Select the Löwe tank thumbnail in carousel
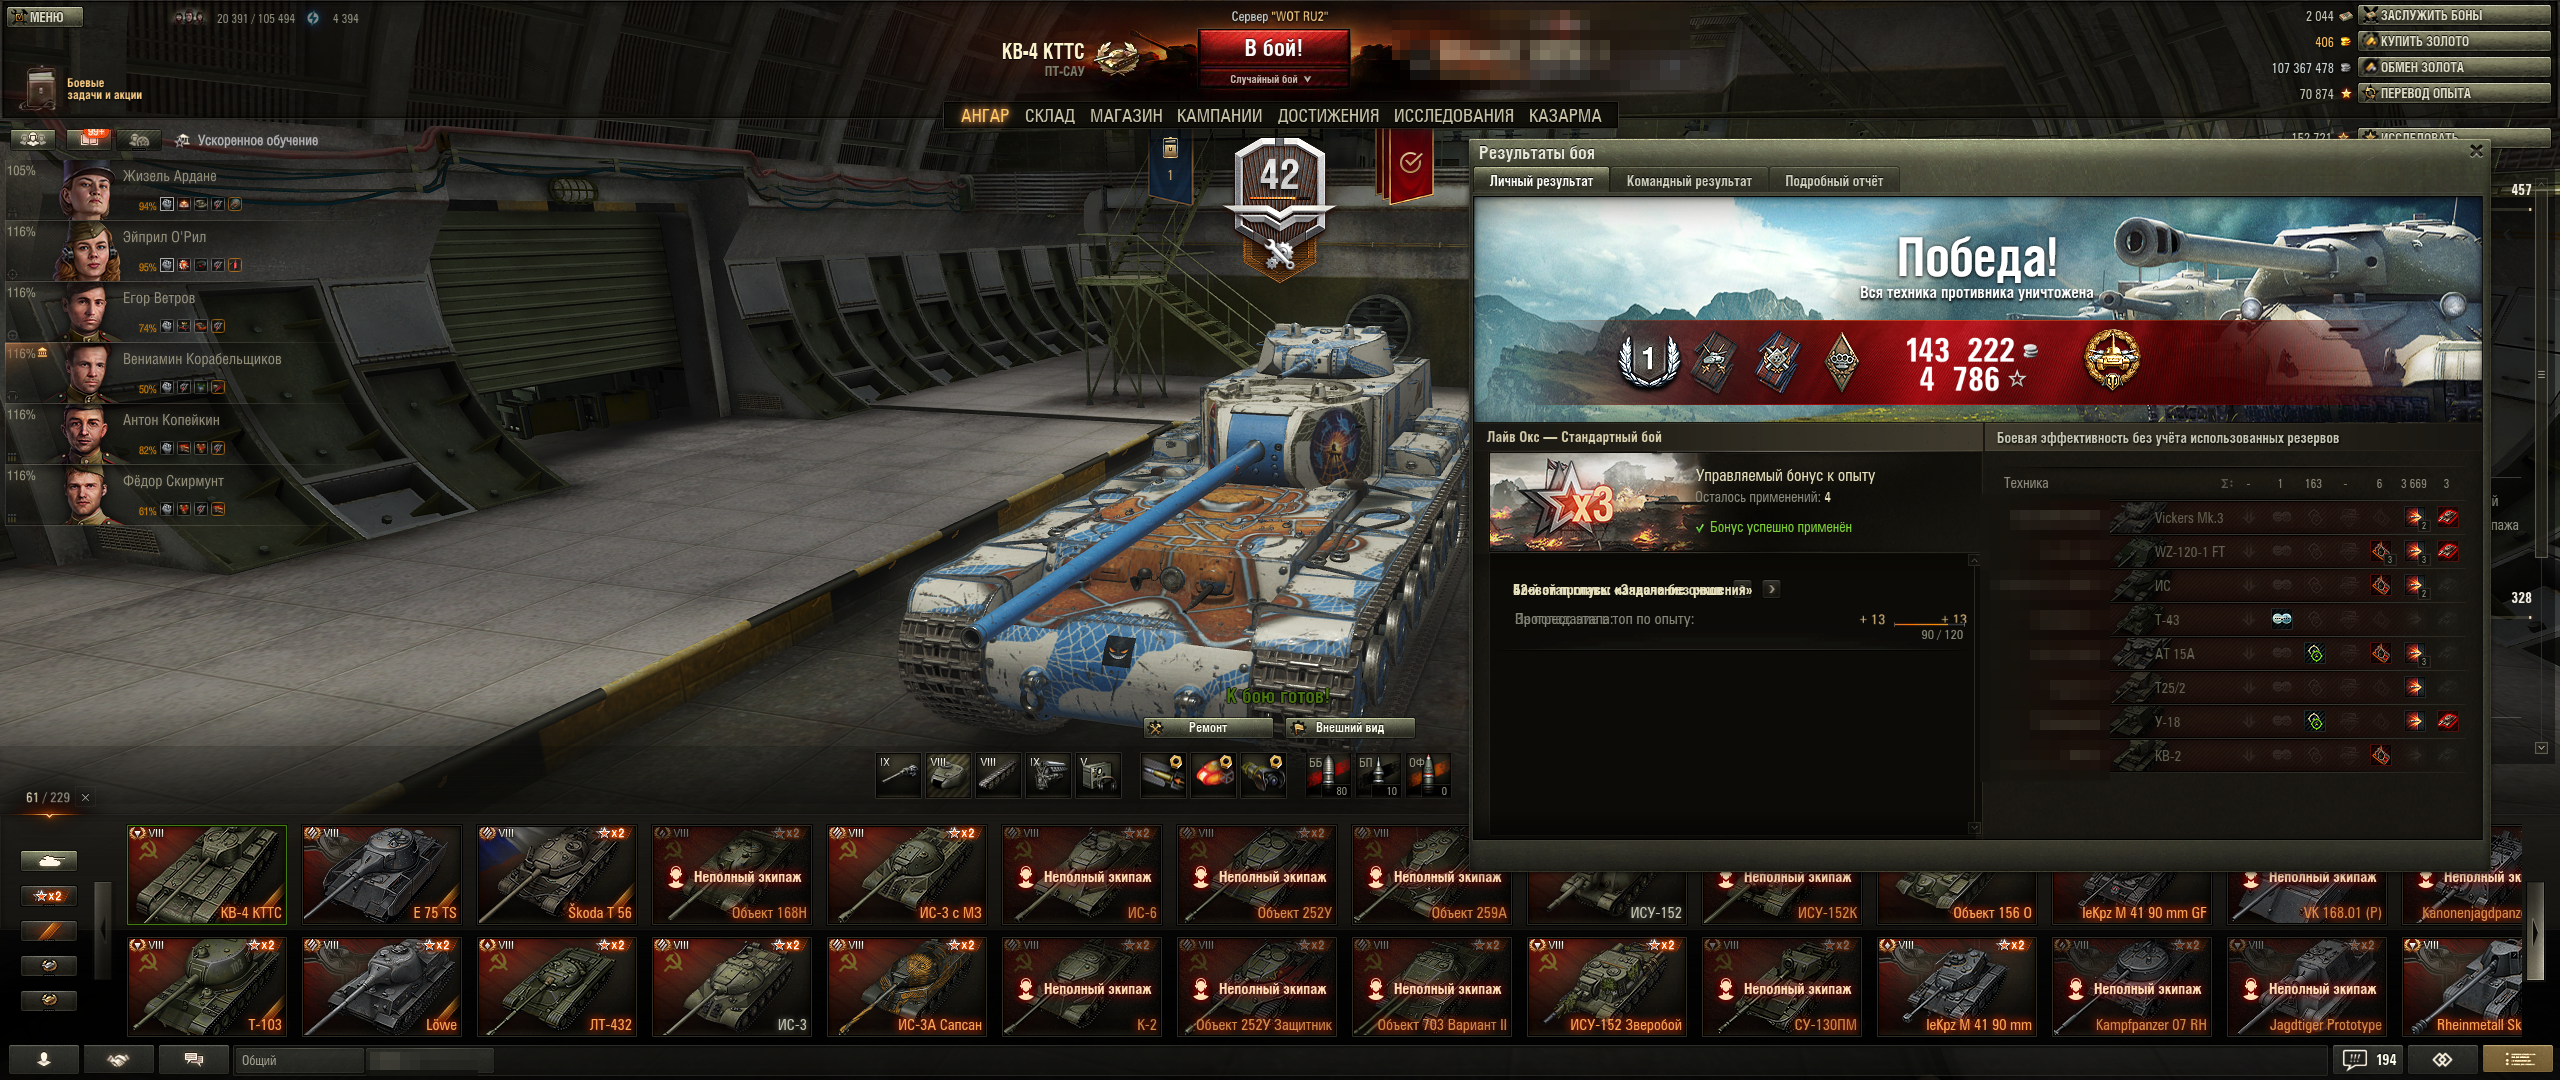The height and width of the screenshot is (1080, 2560). tap(381, 986)
